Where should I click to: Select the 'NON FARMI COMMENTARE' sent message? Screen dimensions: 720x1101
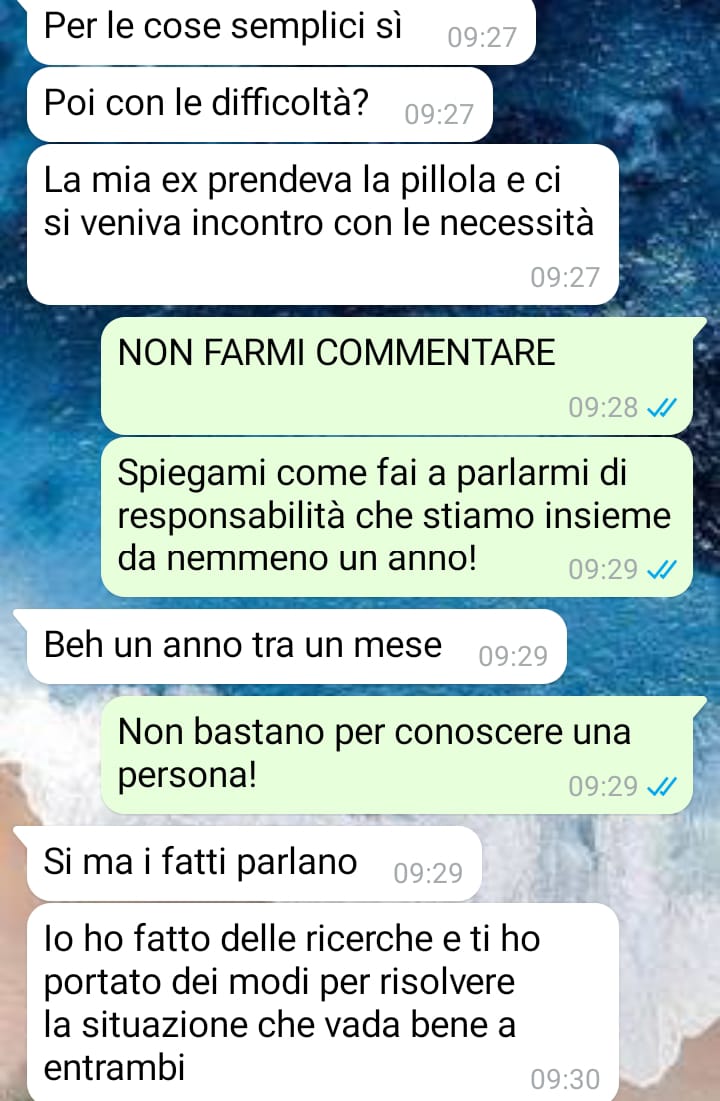[x=398, y=376]
